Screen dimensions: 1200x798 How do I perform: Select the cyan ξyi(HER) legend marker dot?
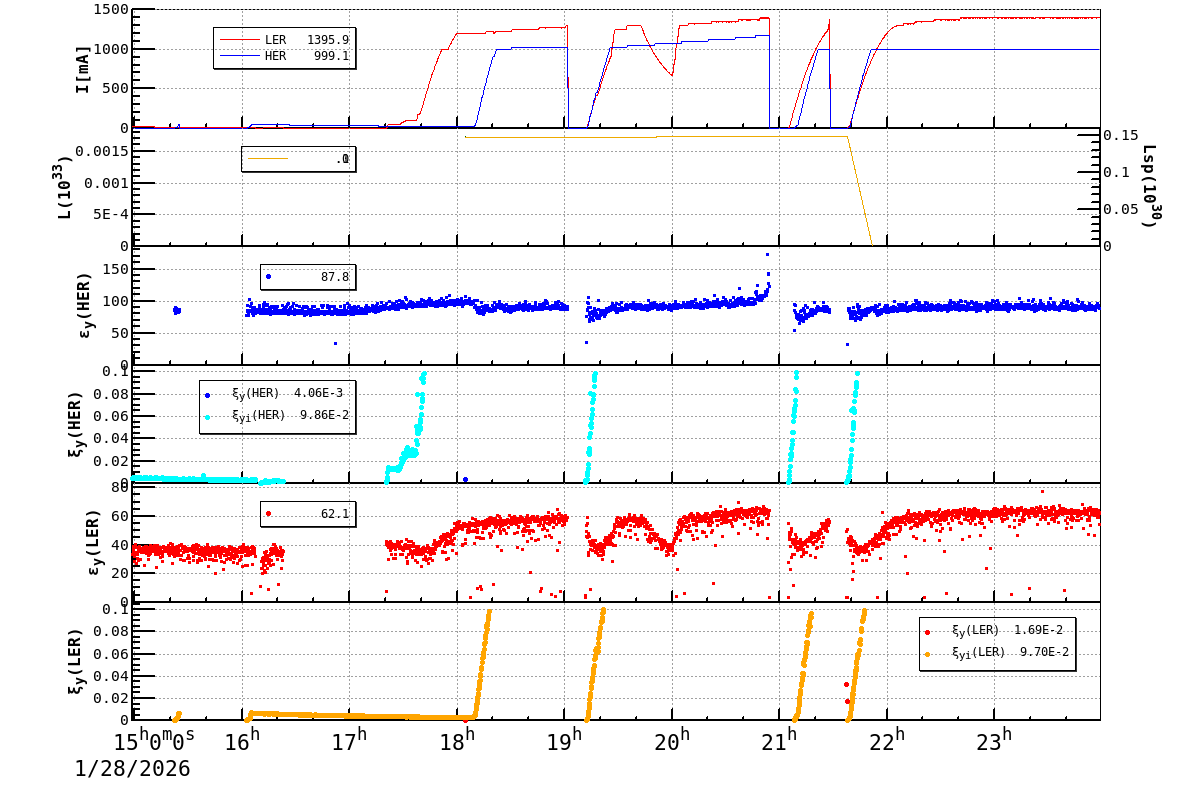[x=208, y=418]
